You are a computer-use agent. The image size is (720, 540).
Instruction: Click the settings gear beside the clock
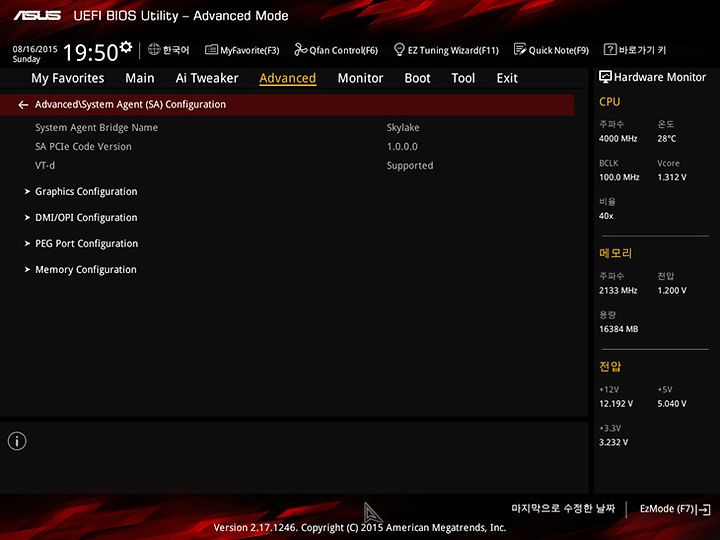126,47
